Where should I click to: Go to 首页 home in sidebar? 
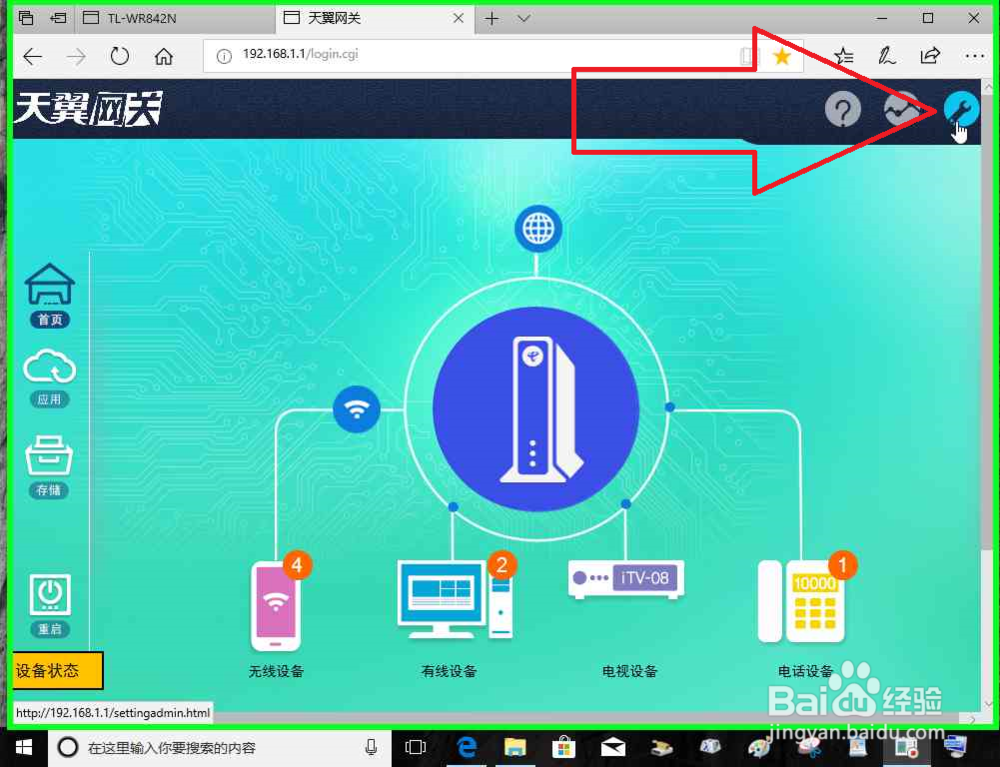pos(50,295)
